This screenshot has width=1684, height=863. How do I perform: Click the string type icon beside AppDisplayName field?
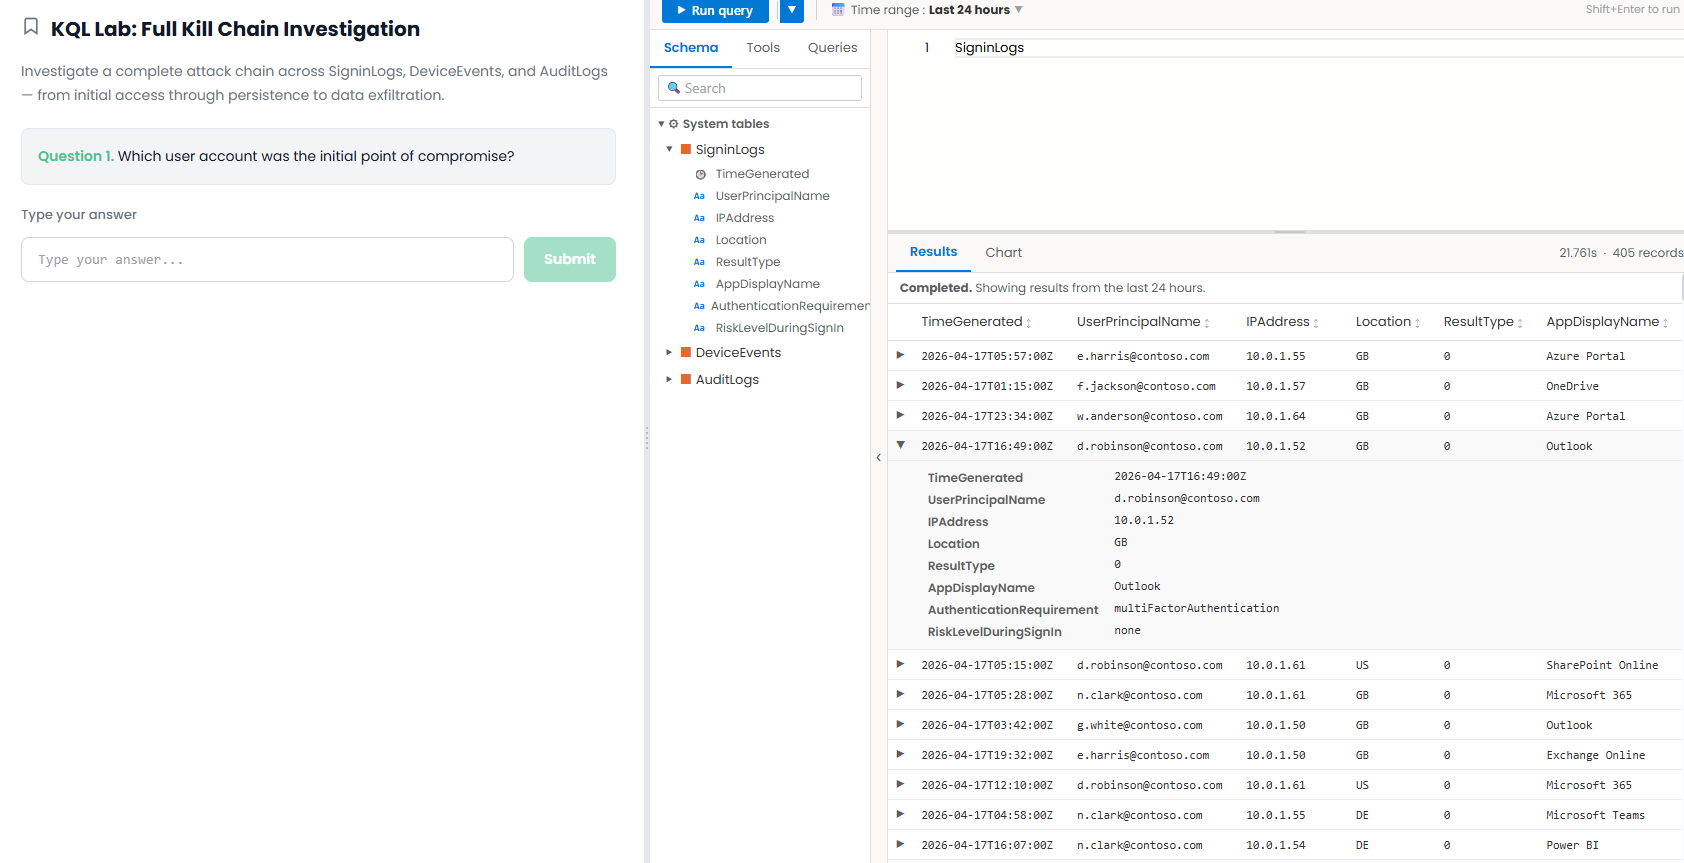tap(699, 284)
